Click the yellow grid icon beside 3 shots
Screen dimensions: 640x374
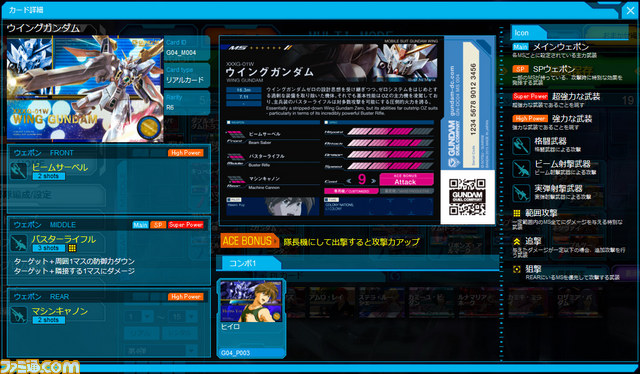[72, 248]
